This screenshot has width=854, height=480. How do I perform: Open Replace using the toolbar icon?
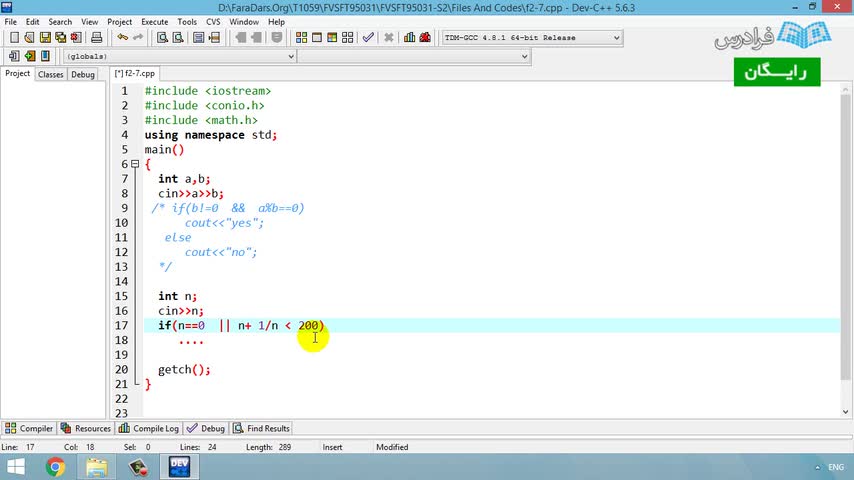pyautogui.click(x=178, y=38)
